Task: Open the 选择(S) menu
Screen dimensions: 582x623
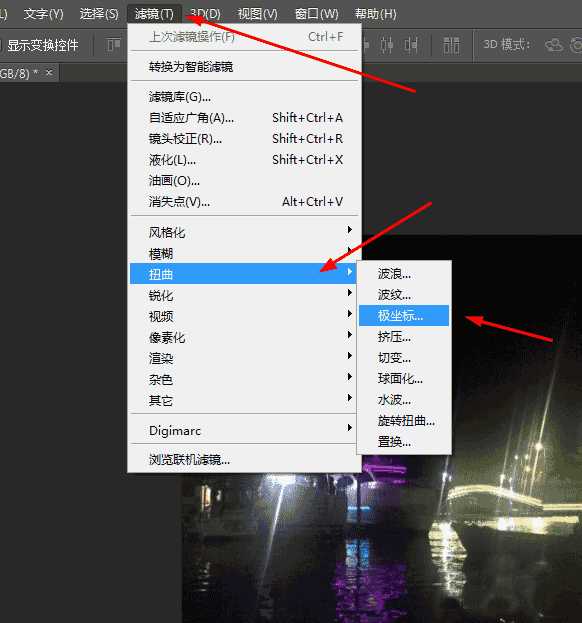Action: point(99,14)
